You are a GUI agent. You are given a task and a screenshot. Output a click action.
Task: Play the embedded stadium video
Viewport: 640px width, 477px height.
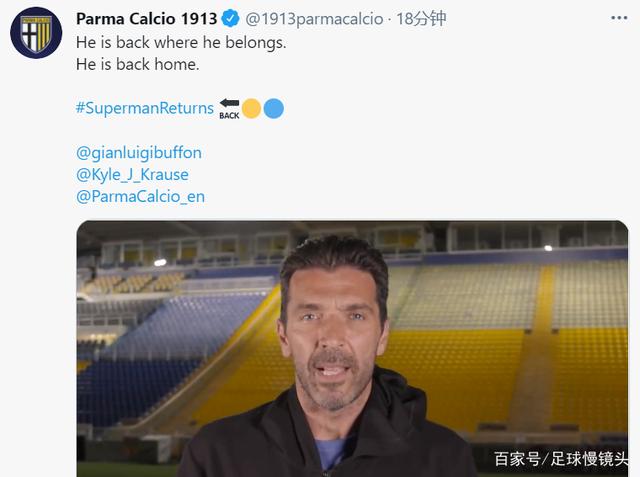(x=352, y=348)
